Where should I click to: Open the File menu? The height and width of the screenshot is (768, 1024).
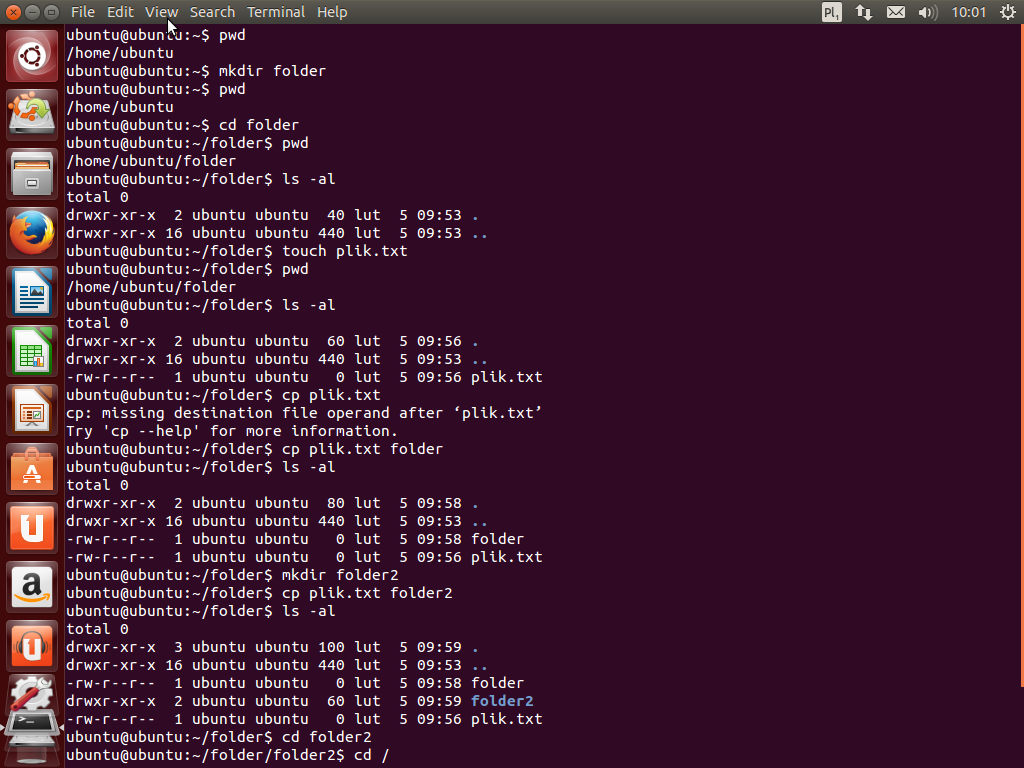click(83, 12)
